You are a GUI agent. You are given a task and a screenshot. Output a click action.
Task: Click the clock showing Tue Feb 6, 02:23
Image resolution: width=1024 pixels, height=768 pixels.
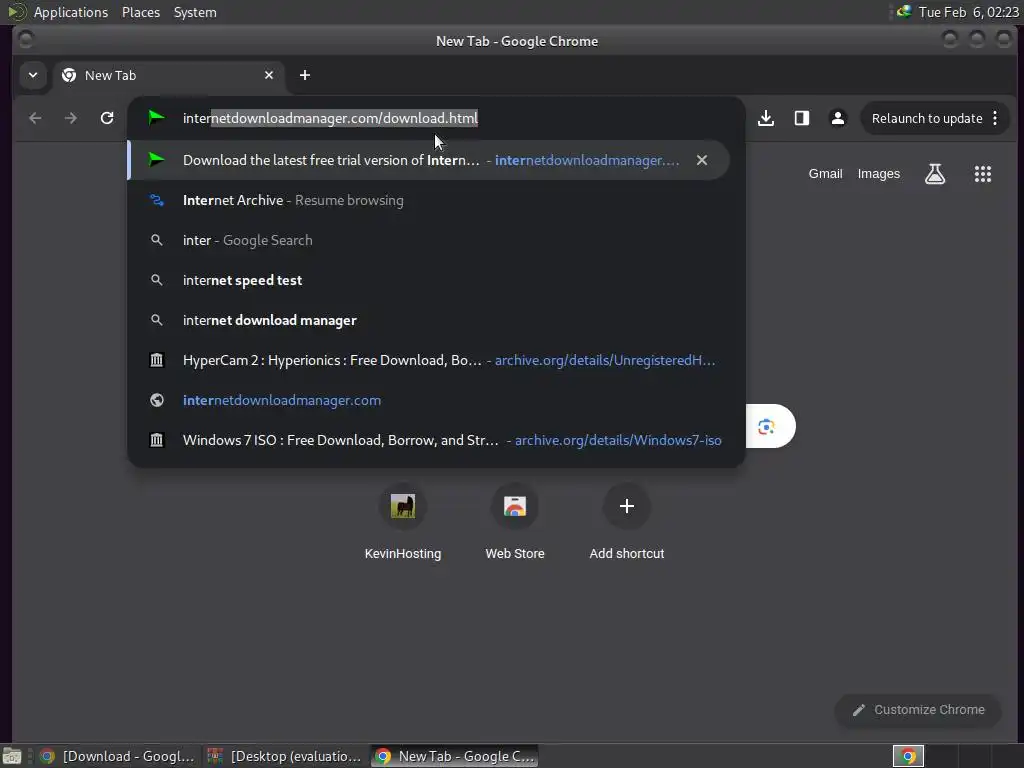(x=968, y=12)
